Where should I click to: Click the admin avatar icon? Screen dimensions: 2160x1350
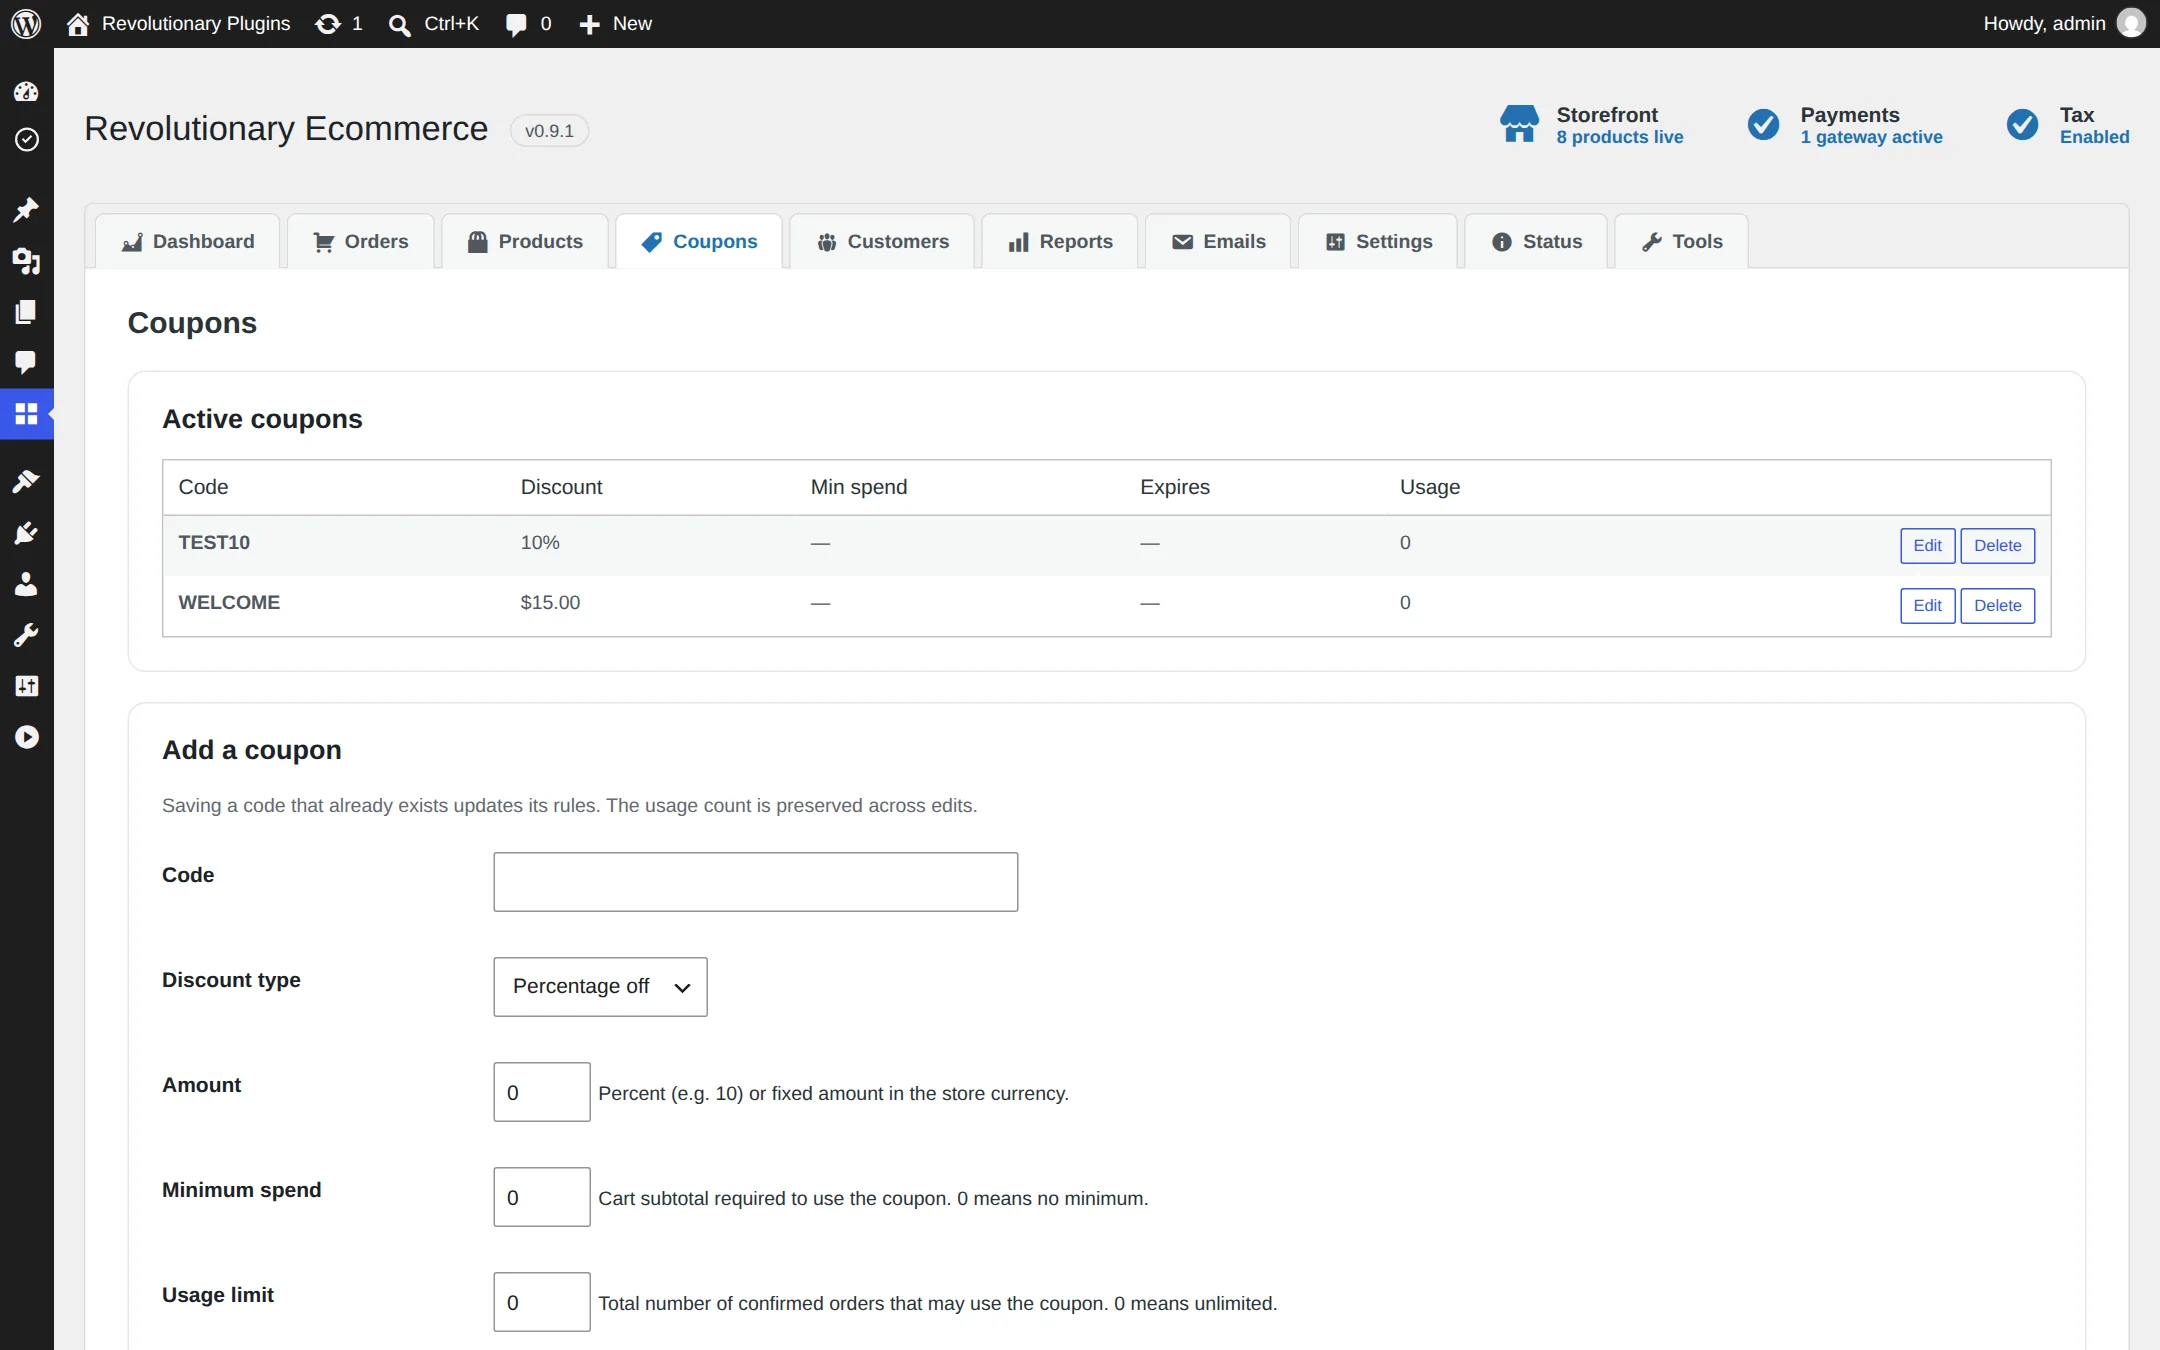(x=2131, y=23)
